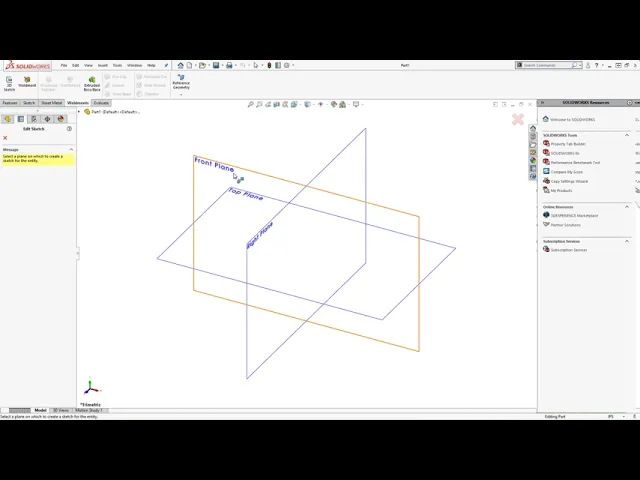Open 3DEXPERIENCE Marketplace link
Image resolution: width=640 pixels, height=480 pixels.
(574, 216)
